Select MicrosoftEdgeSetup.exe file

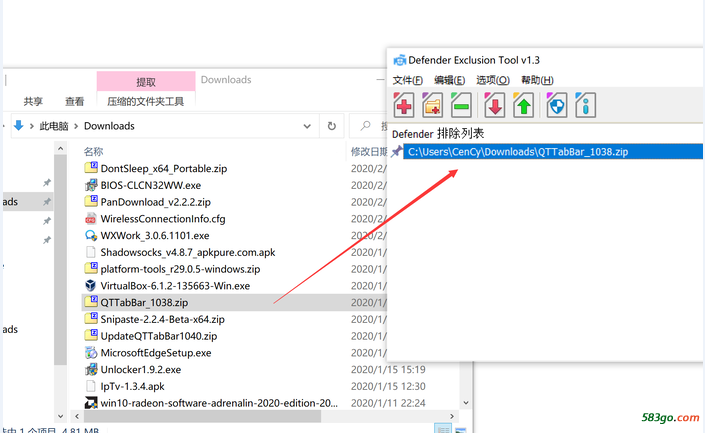tap(156, 353)
